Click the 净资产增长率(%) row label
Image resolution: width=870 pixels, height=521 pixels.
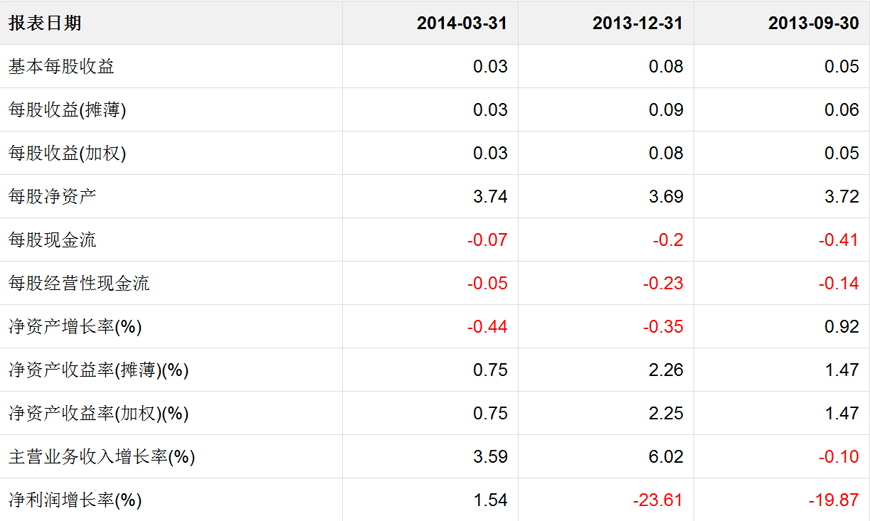75,327
